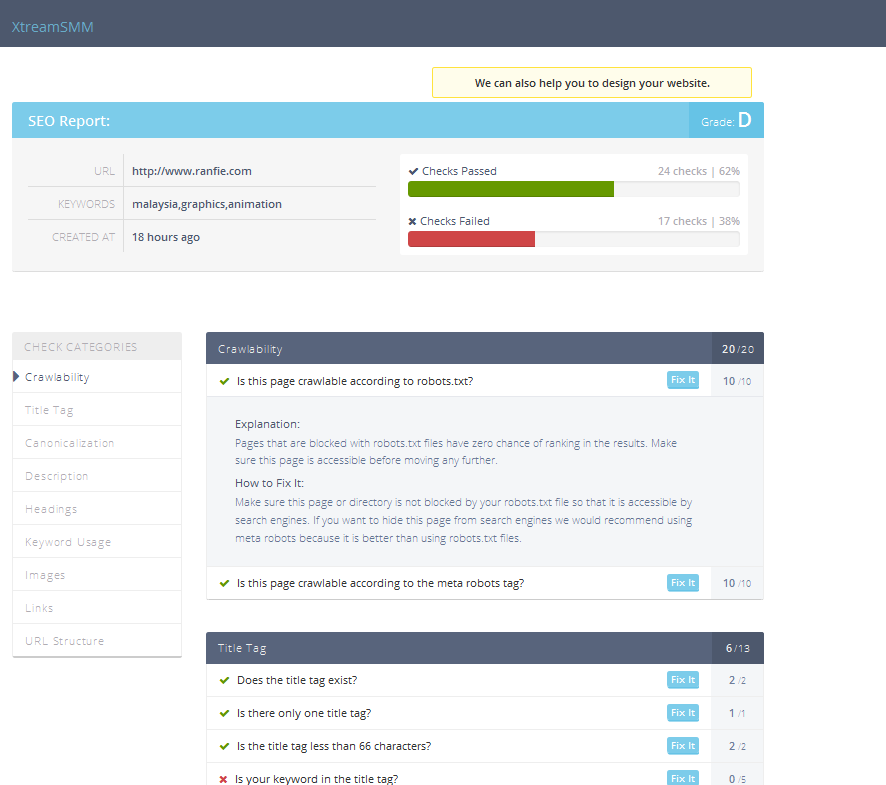Click the check icon next to 'Is there only one title tag?'
The height and width of the screenshot is (785, 886).
click(224, 713)
